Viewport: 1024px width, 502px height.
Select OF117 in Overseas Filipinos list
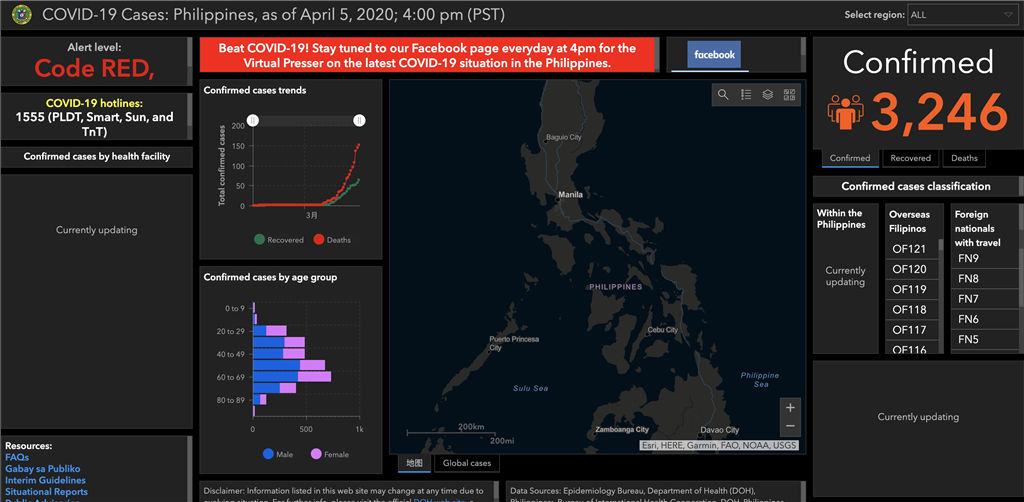[x=910, y=330]
